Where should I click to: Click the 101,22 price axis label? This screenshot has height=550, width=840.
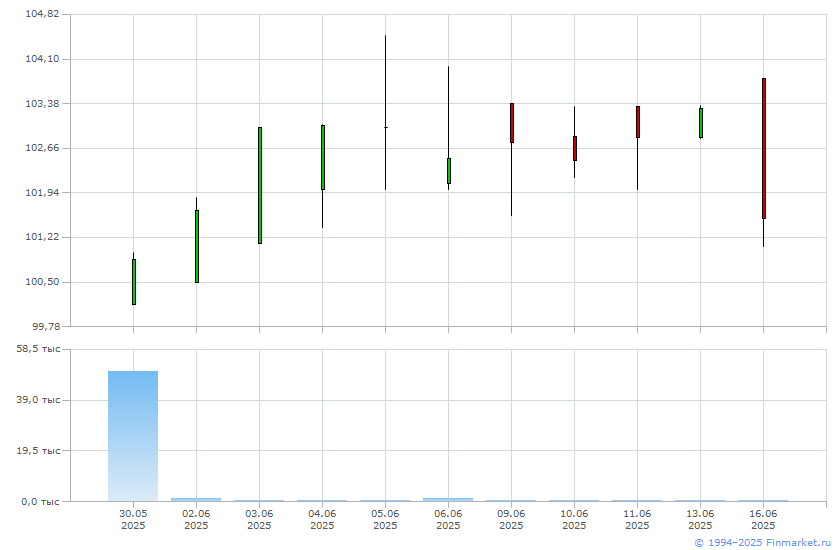[x=42, y=237]
